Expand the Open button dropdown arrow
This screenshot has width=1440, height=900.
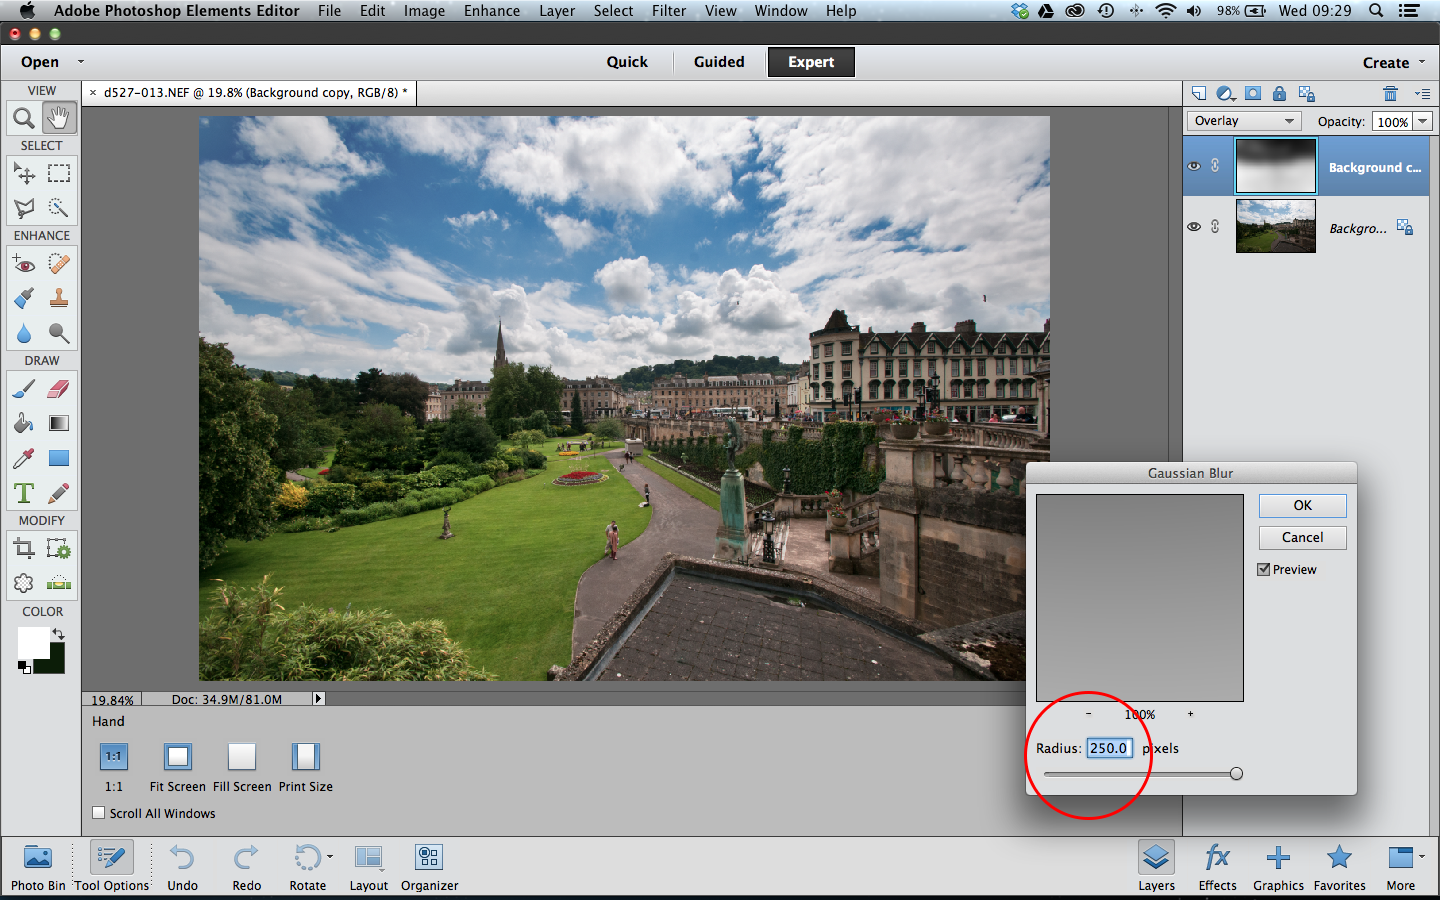pyautogui.click(x=80, y=61)
